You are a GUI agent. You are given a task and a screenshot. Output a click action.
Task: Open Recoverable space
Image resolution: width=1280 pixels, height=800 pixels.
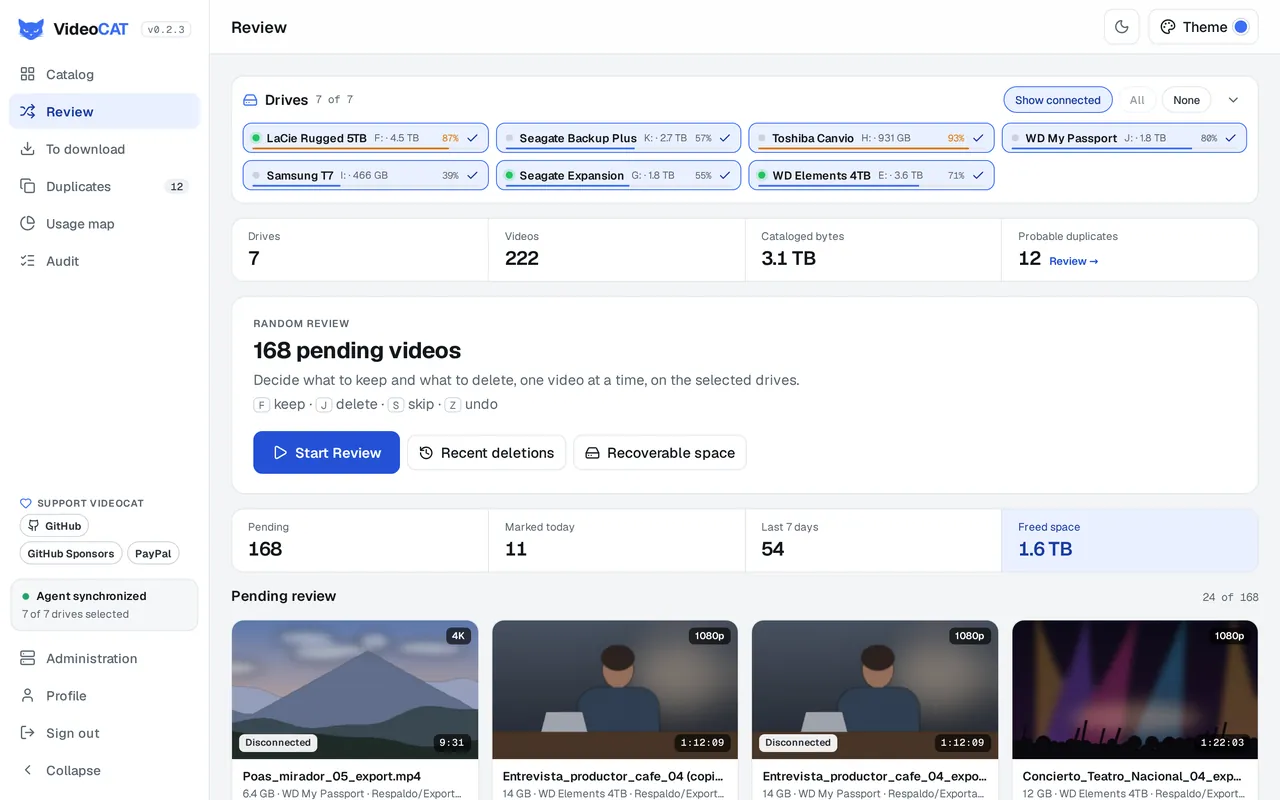coord(659,452)
